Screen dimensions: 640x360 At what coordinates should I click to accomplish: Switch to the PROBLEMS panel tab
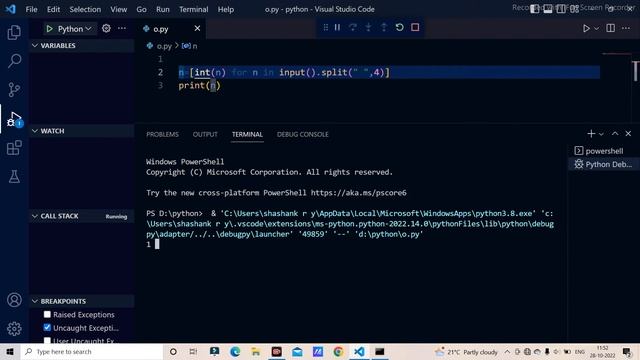(162, 134)
